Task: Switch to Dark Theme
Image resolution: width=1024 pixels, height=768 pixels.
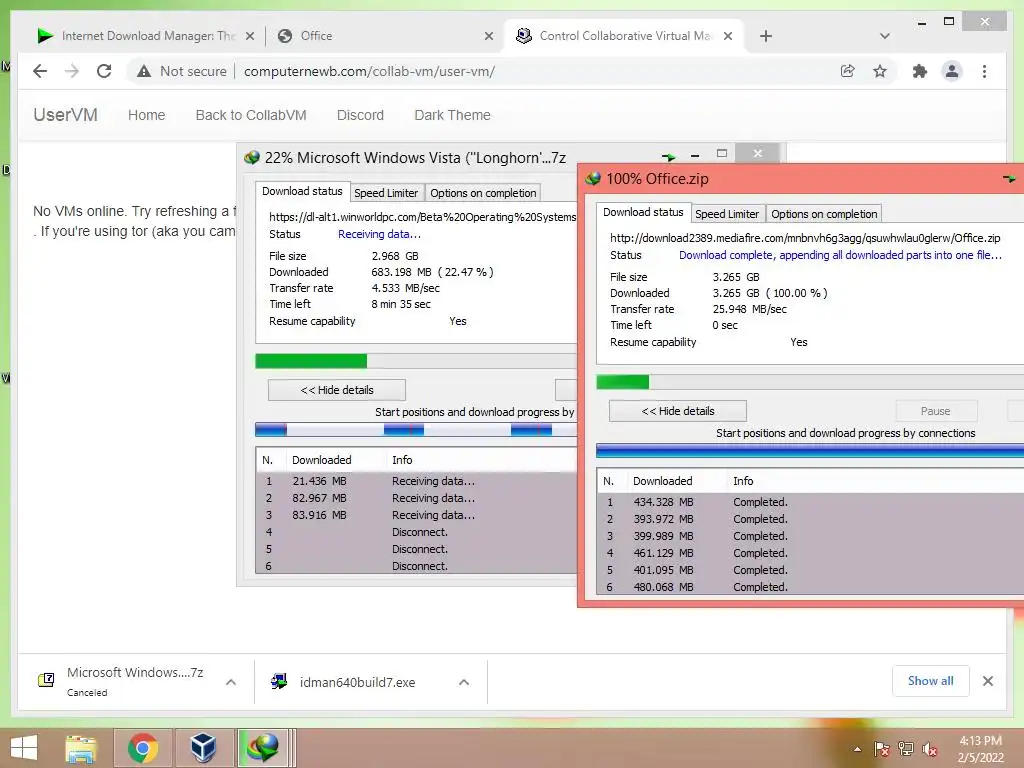Action: 452,115
